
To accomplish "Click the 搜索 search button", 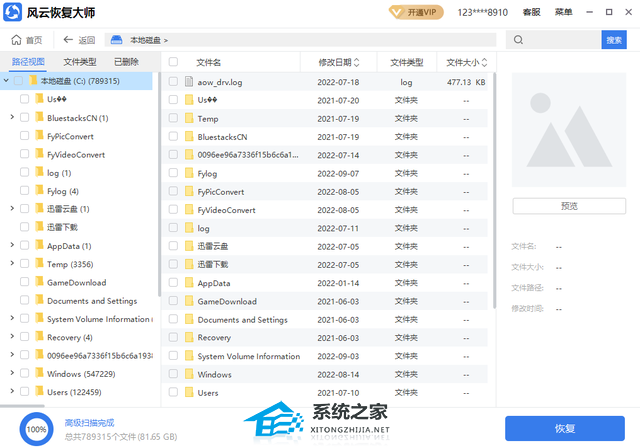I will 614,40.
